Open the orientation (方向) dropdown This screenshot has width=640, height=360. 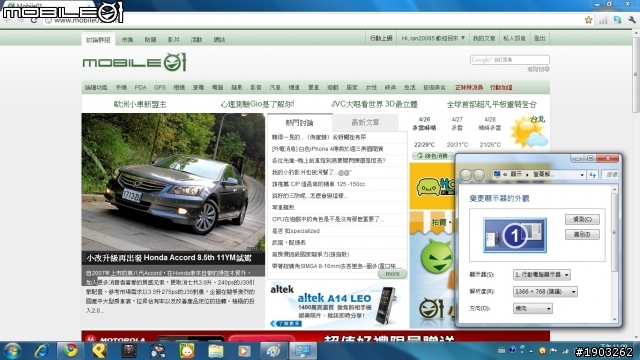point(533,309)
